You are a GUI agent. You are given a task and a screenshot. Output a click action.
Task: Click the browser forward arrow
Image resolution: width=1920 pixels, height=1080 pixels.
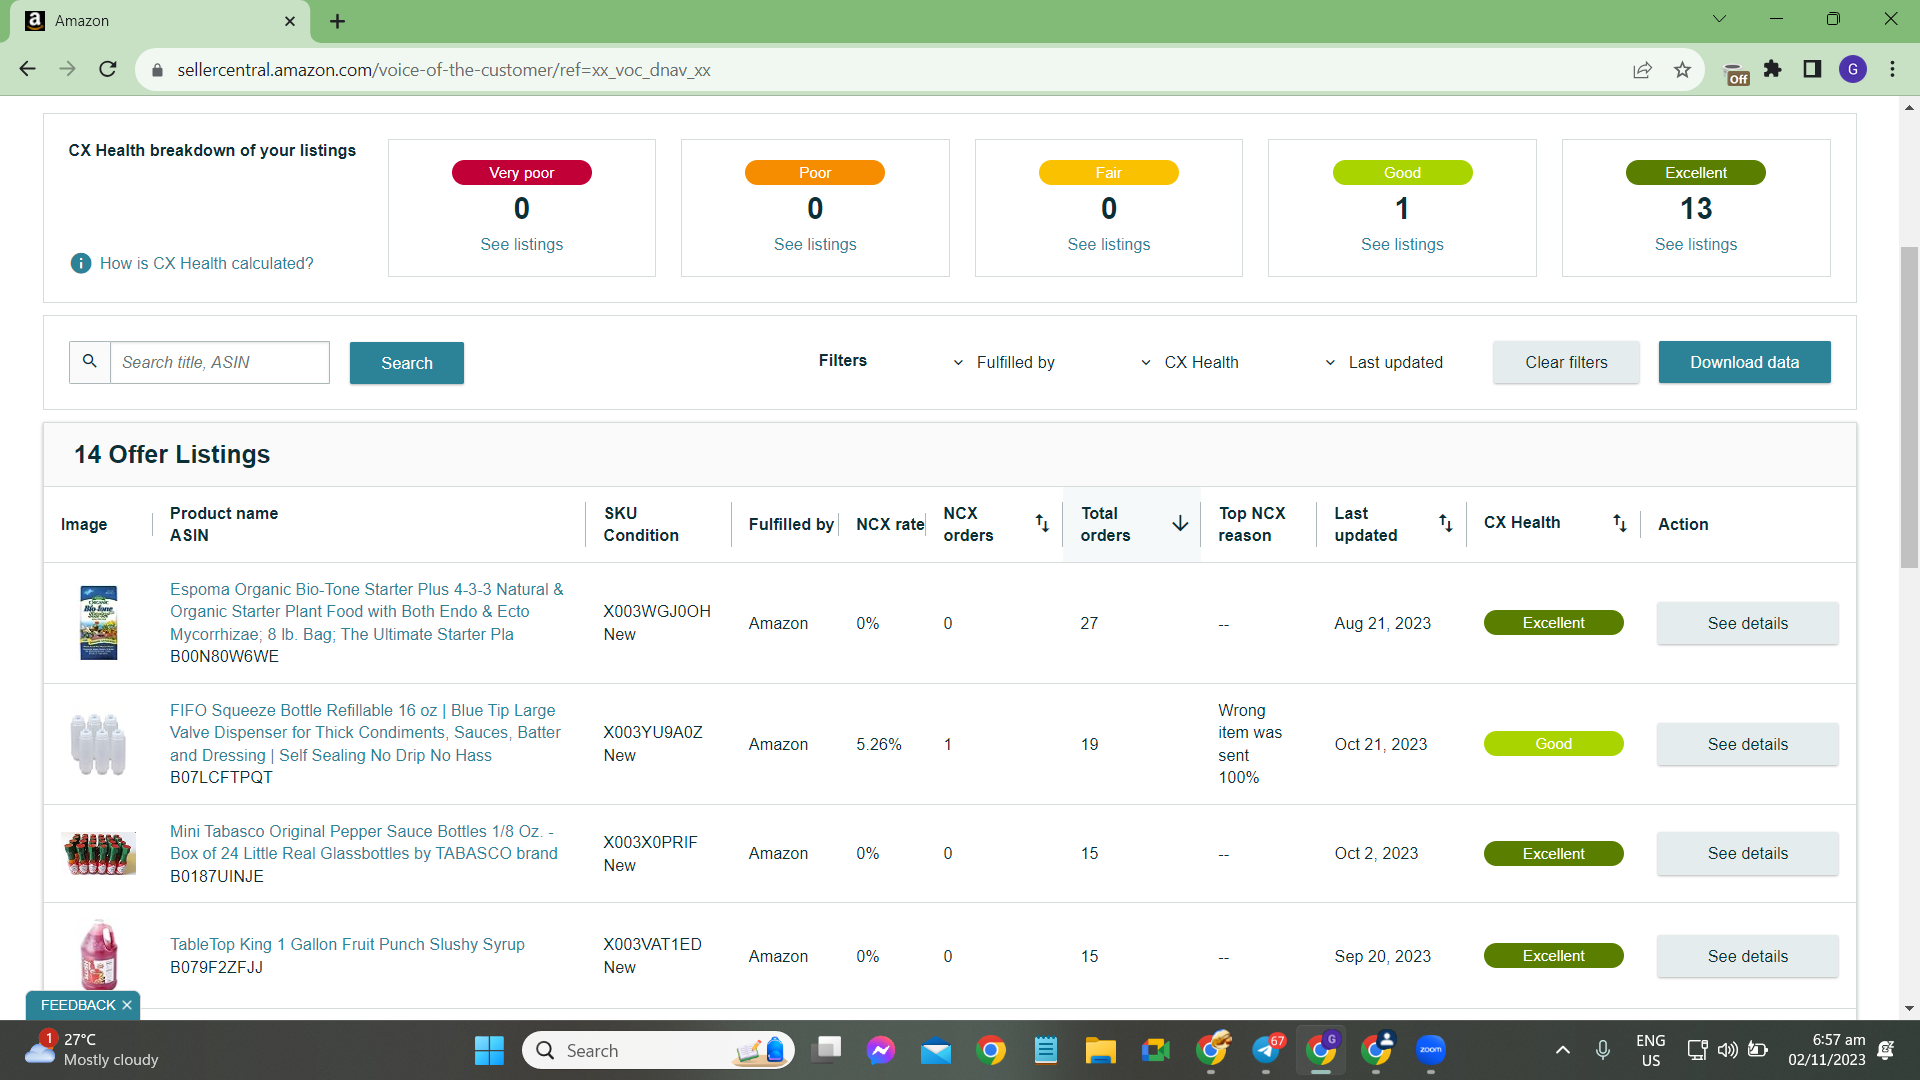pyautogui.click(x=67, y=69)
